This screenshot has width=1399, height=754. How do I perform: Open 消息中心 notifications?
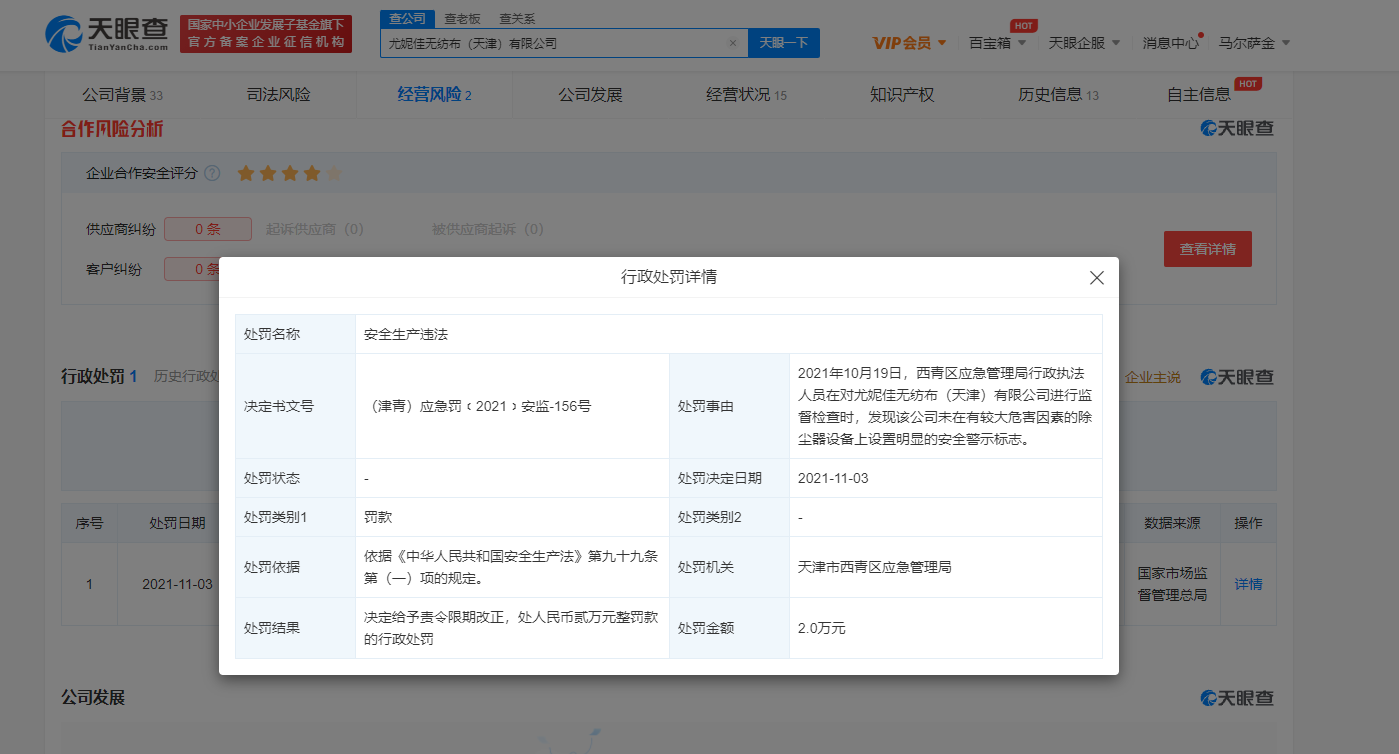click(1171, 43)
